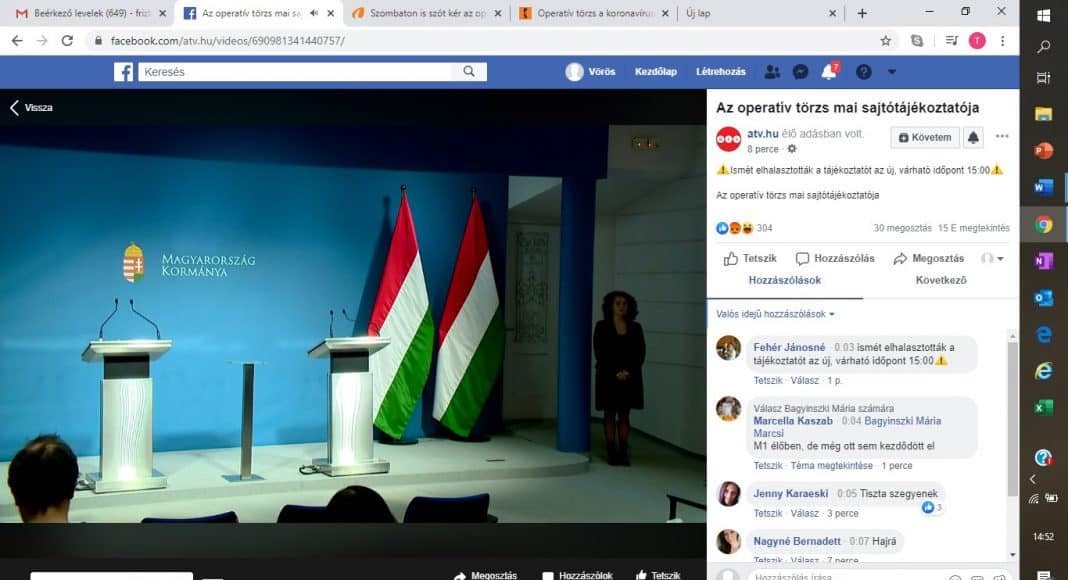Click the Facebook logo icon

tap(123, 71)
